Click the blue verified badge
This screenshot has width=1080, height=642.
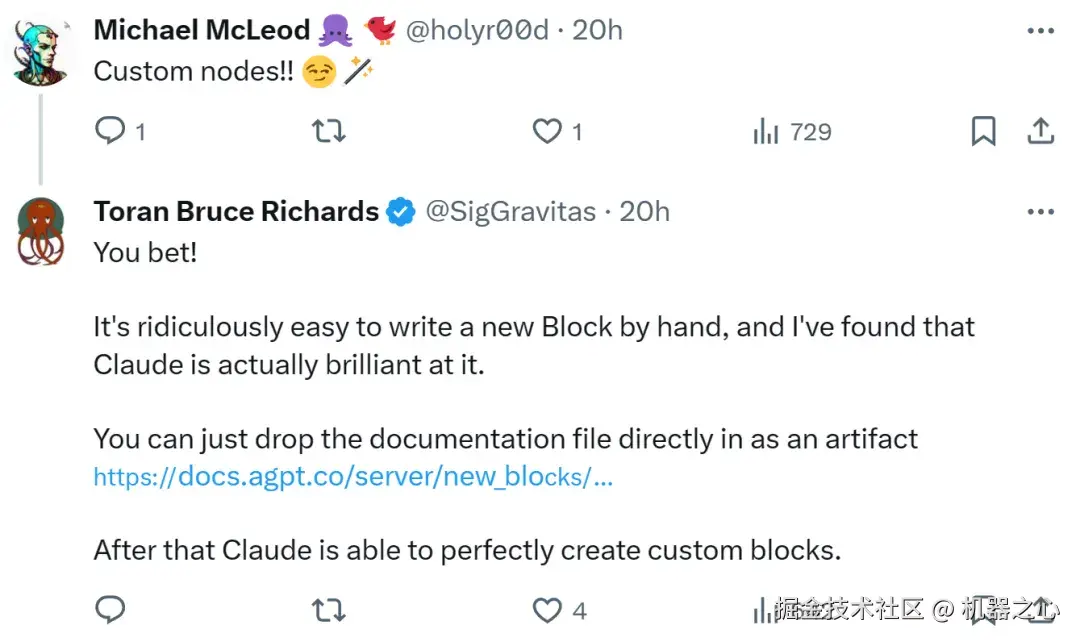tap(401, 212)
